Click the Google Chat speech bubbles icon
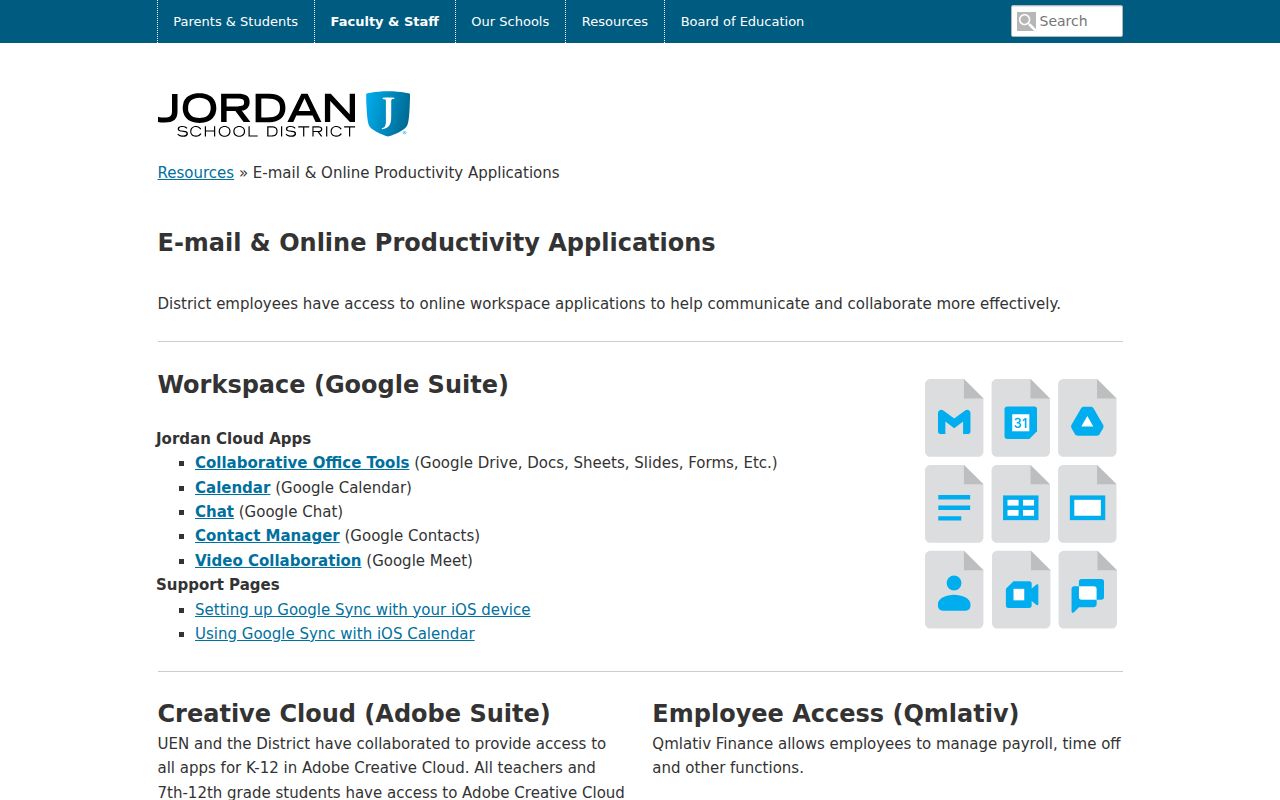 click(x=1087, y=590)
